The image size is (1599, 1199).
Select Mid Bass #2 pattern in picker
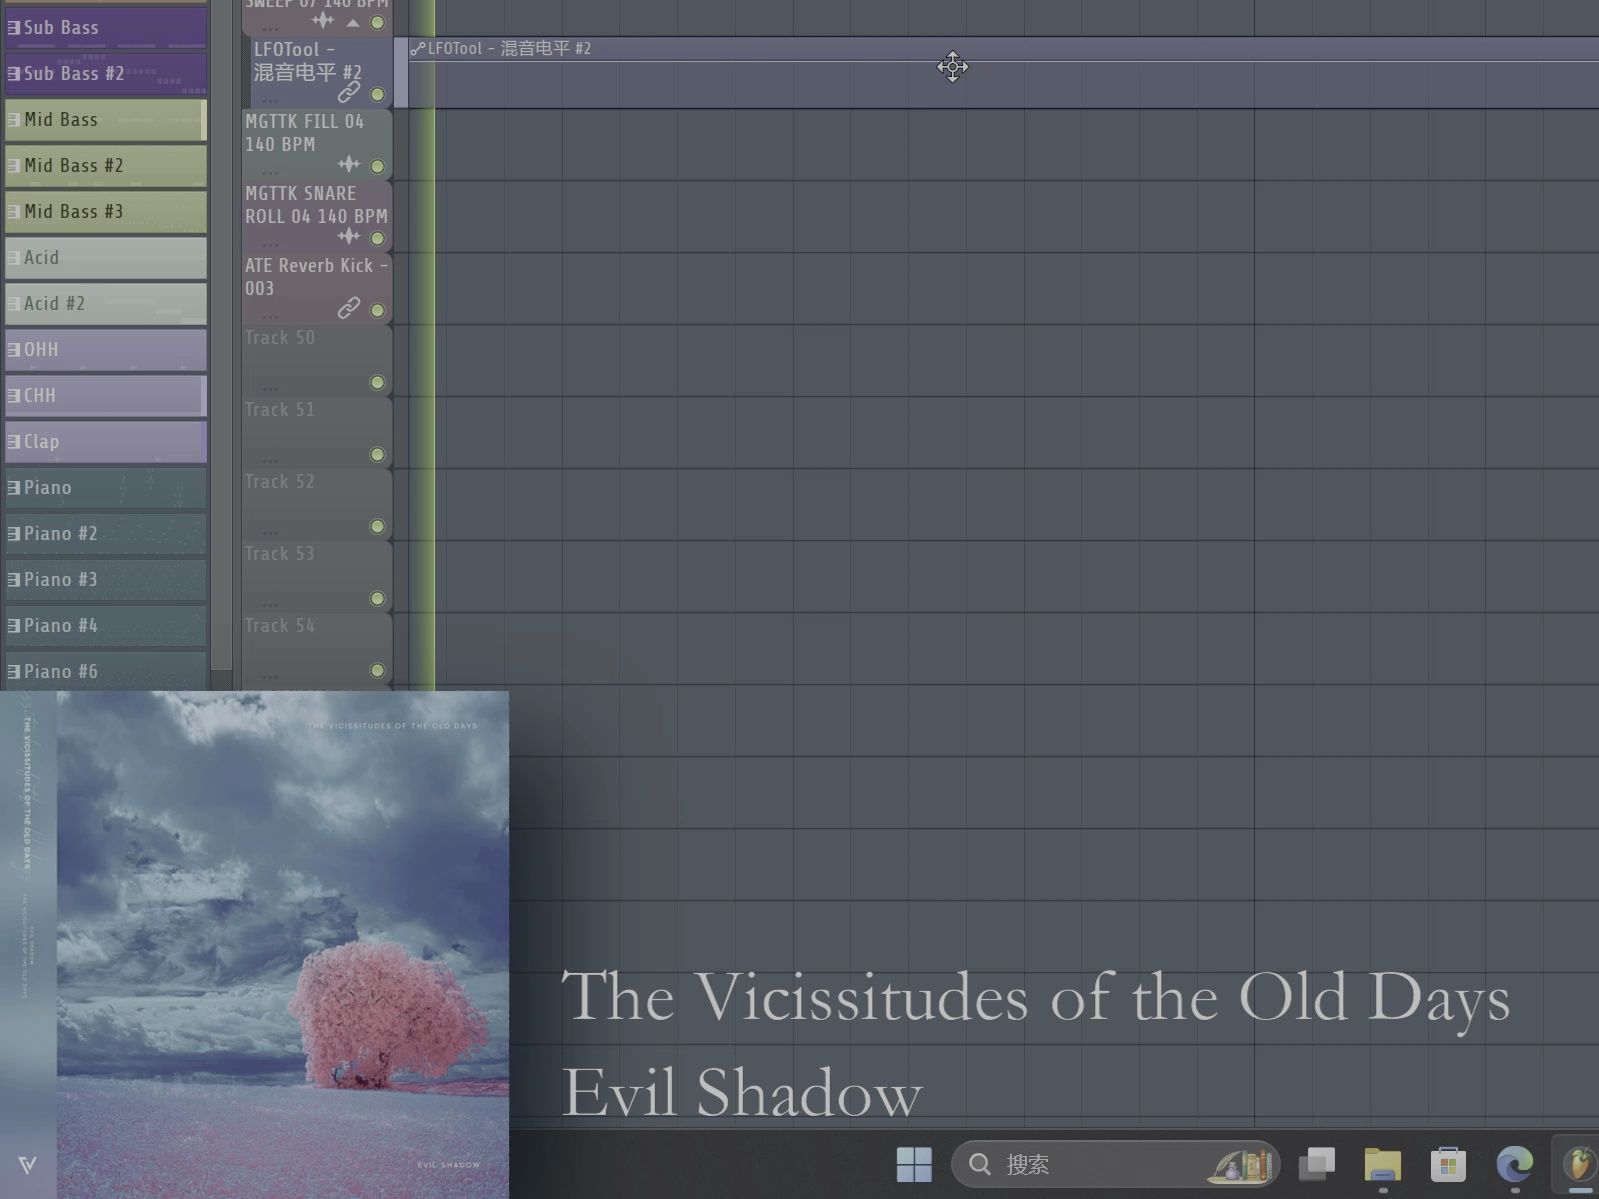[x=106, y=166]
